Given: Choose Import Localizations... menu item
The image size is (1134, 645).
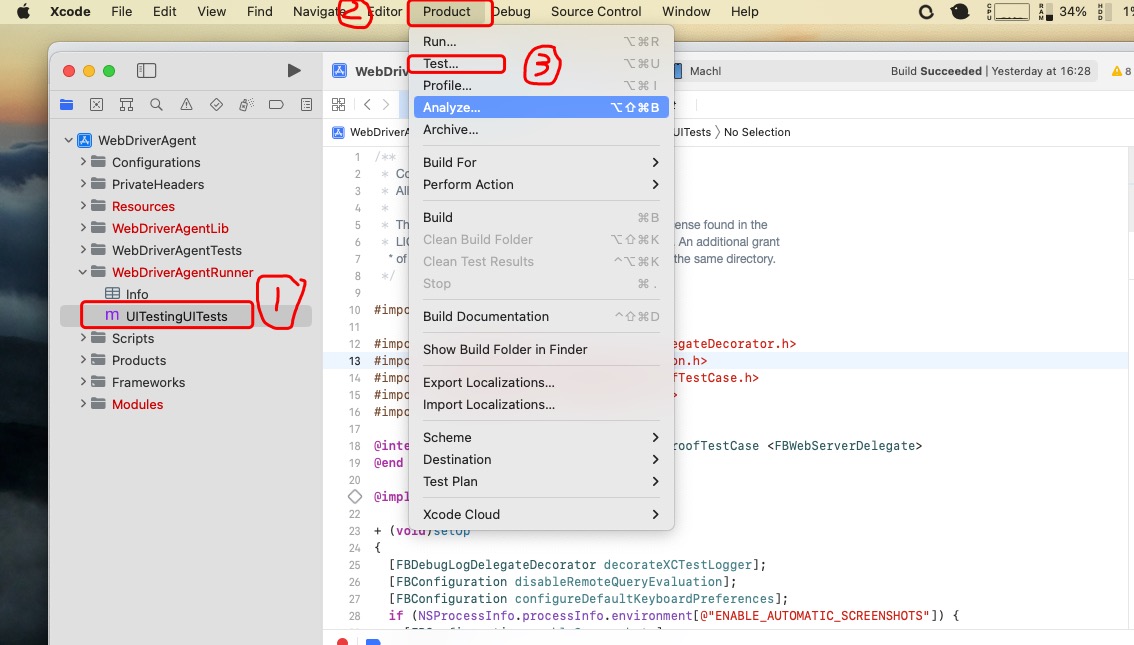Looking at the screenshot, I should coord(541,405).
